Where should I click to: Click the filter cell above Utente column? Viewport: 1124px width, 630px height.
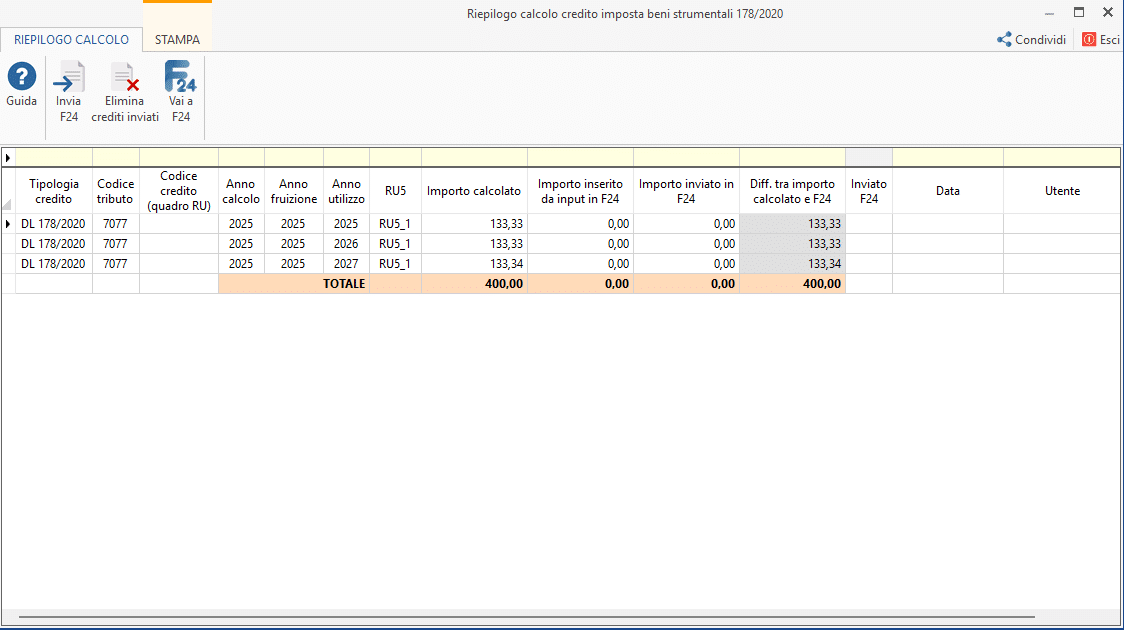pyautogui.click(x=1062, y=157)
